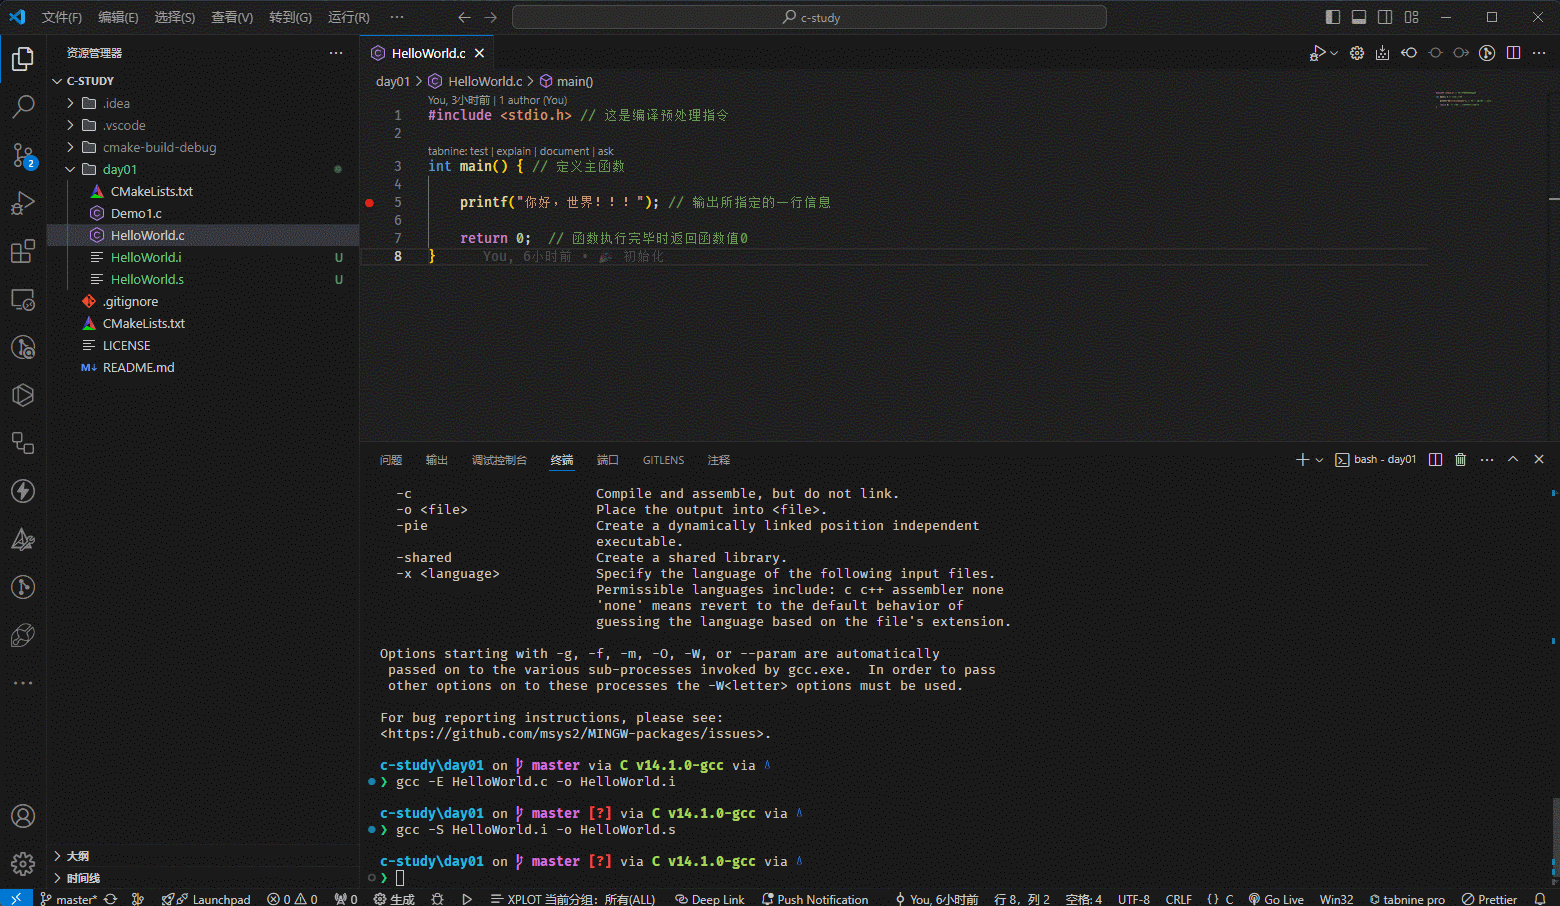Expand the cmake-build-debug folder
The image size is (1560, 906).
coord(159,147)
